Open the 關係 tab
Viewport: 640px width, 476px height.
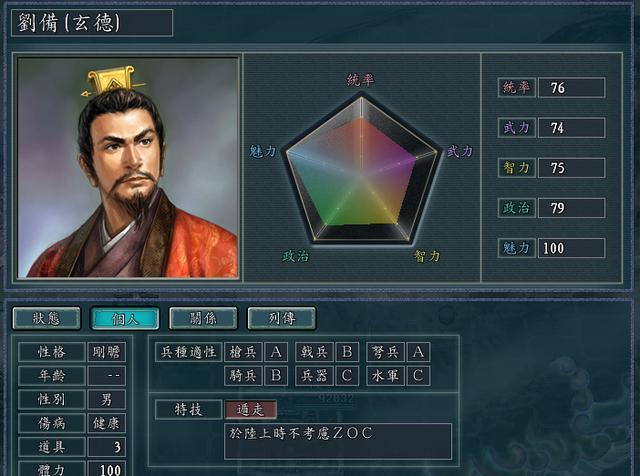pos(203,318)
